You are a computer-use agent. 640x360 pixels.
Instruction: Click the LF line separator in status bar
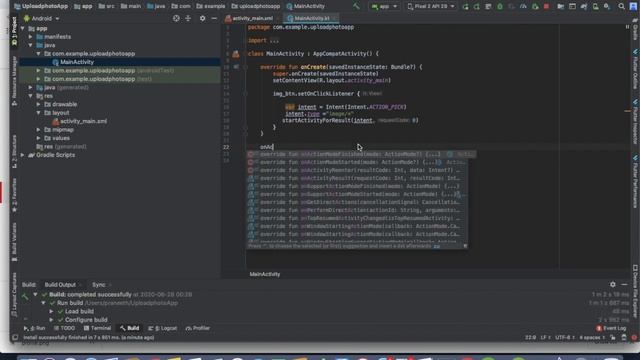tap(544, 338)
